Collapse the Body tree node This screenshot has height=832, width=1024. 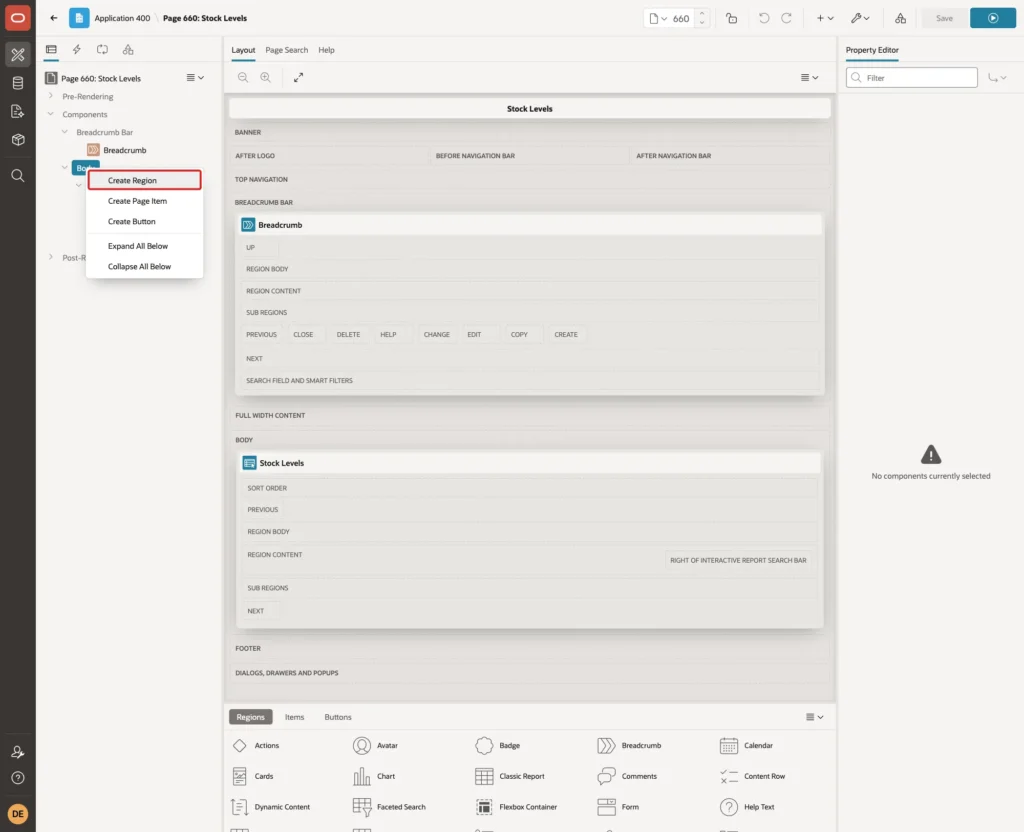pyautogui.click(x=65, y=168)
